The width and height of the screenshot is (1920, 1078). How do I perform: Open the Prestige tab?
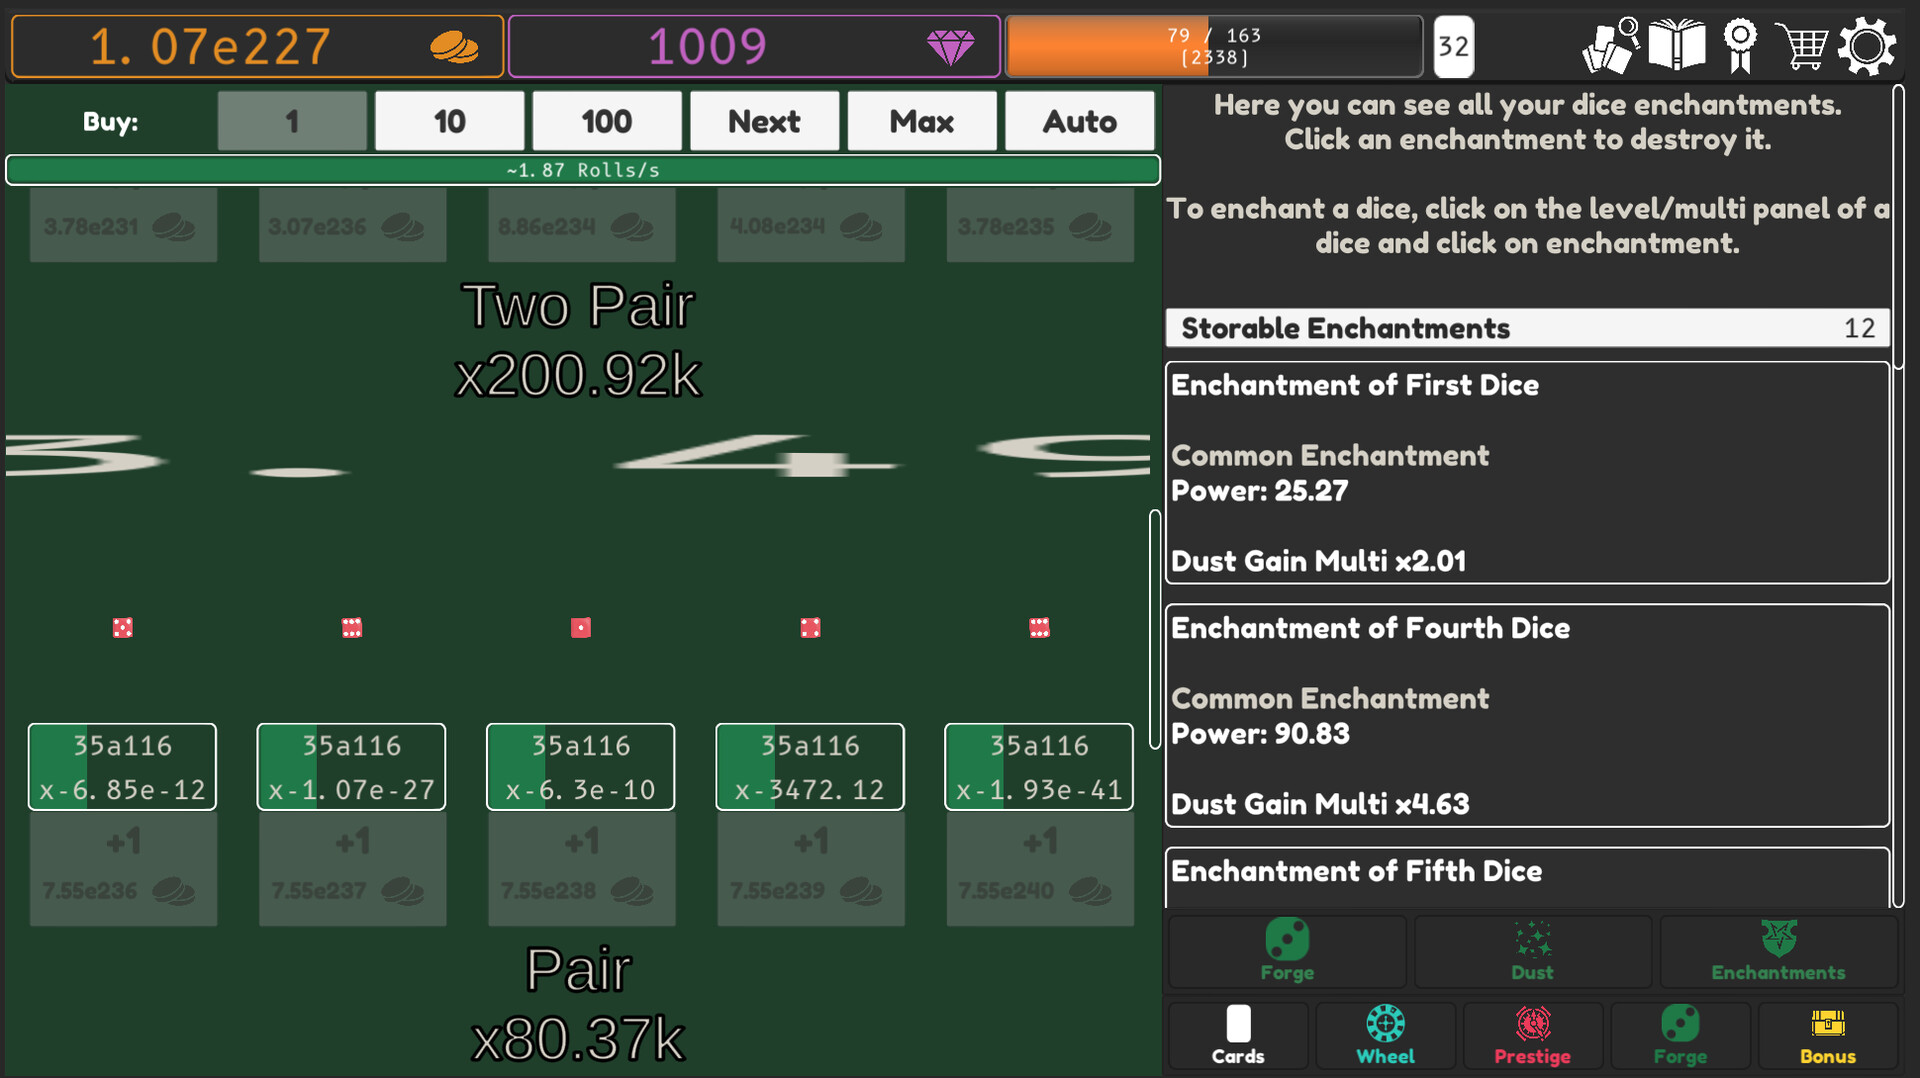click(1532, 1035)
